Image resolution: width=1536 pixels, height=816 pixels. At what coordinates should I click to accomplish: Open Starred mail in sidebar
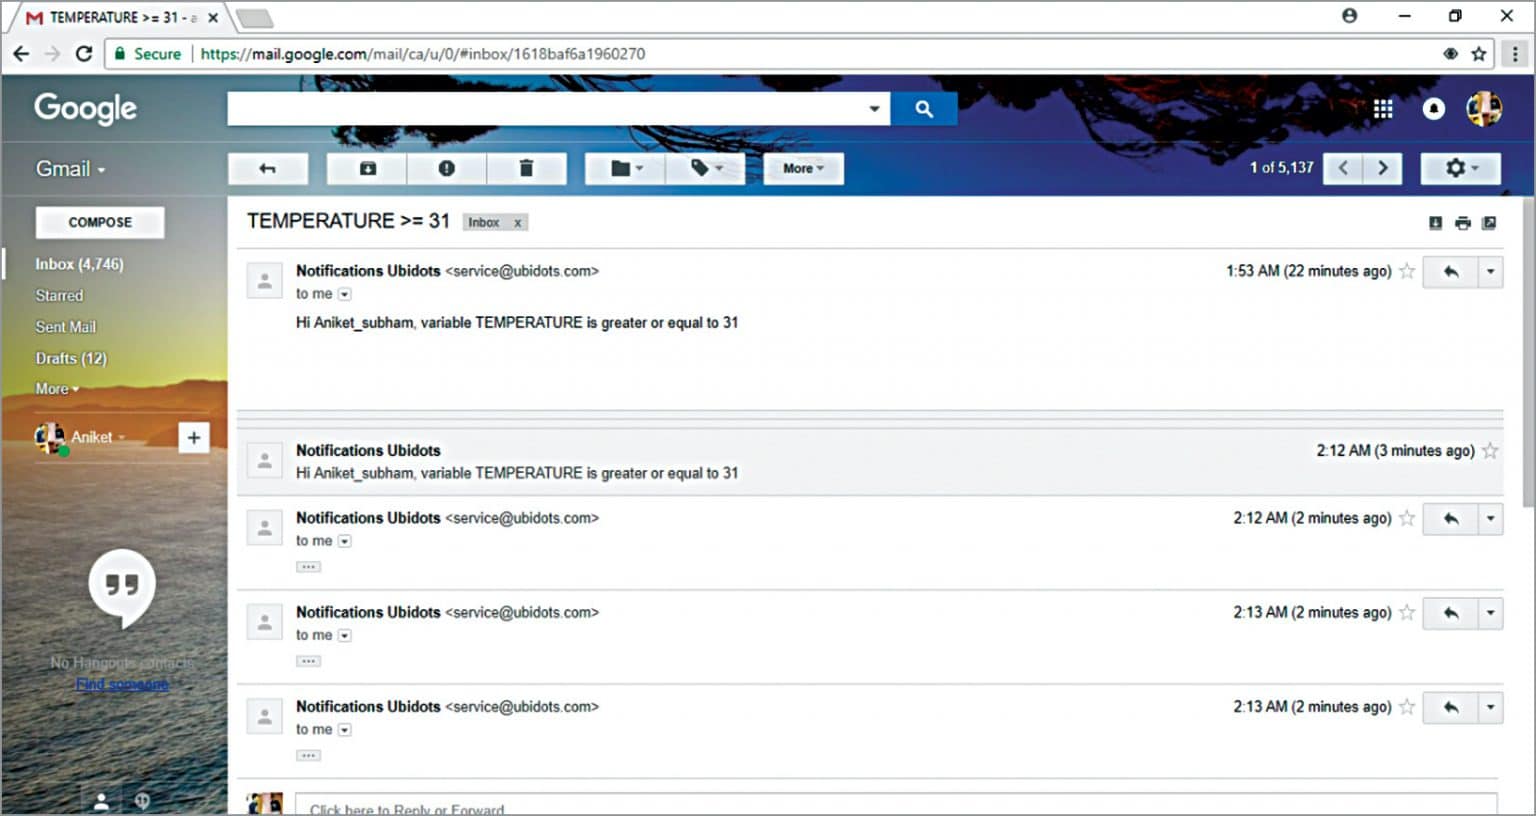pos(59,295)
